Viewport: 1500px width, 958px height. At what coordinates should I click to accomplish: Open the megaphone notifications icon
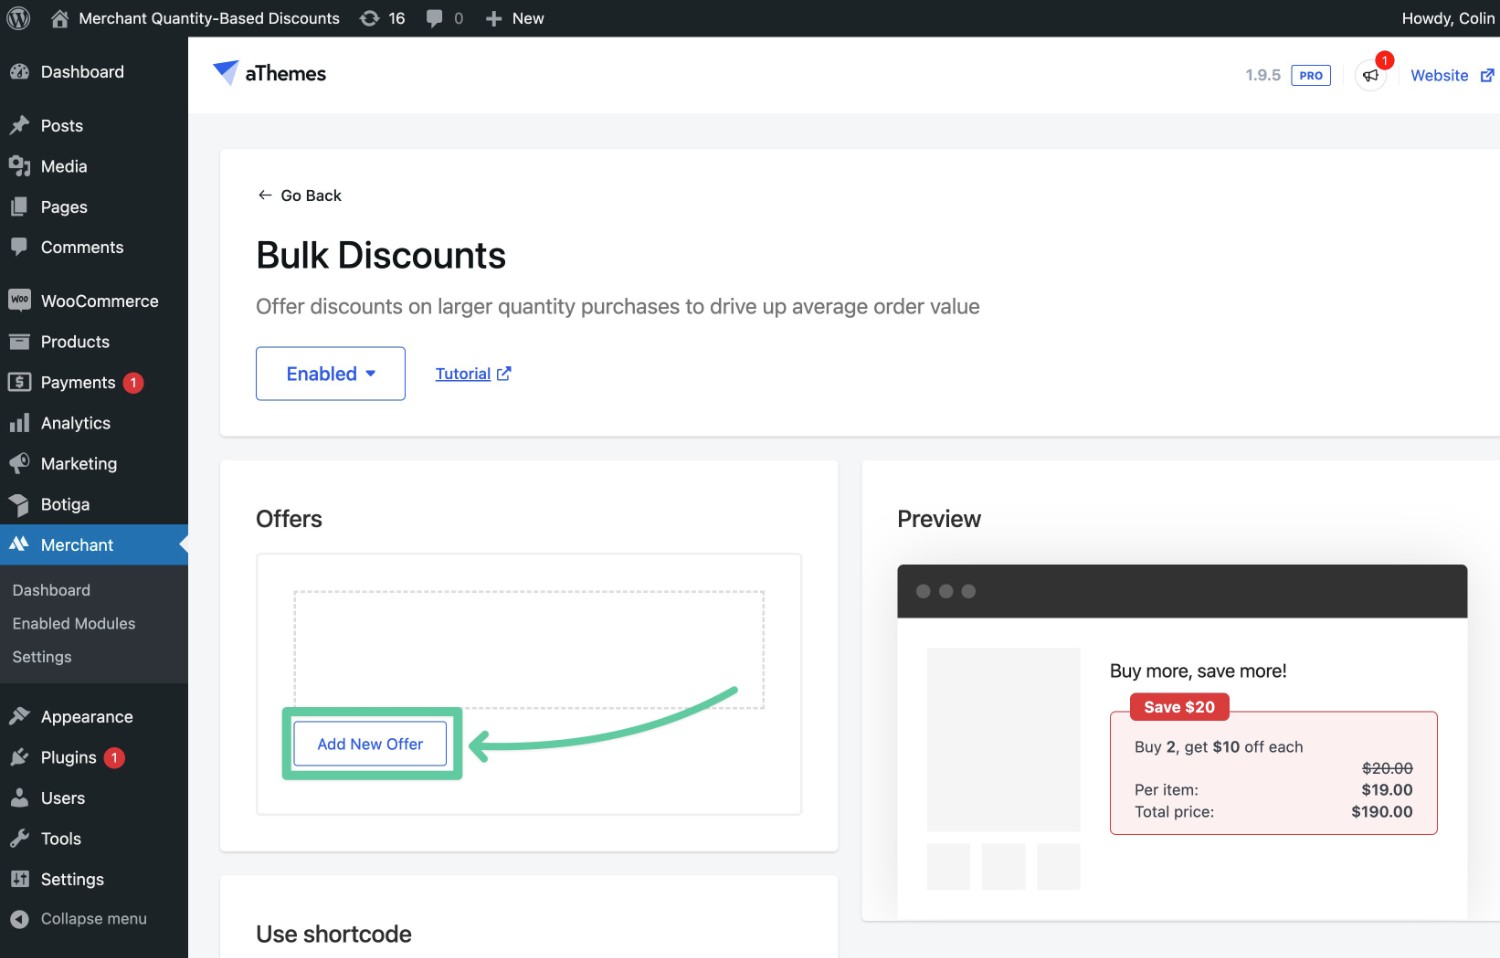coord(1371,75)
